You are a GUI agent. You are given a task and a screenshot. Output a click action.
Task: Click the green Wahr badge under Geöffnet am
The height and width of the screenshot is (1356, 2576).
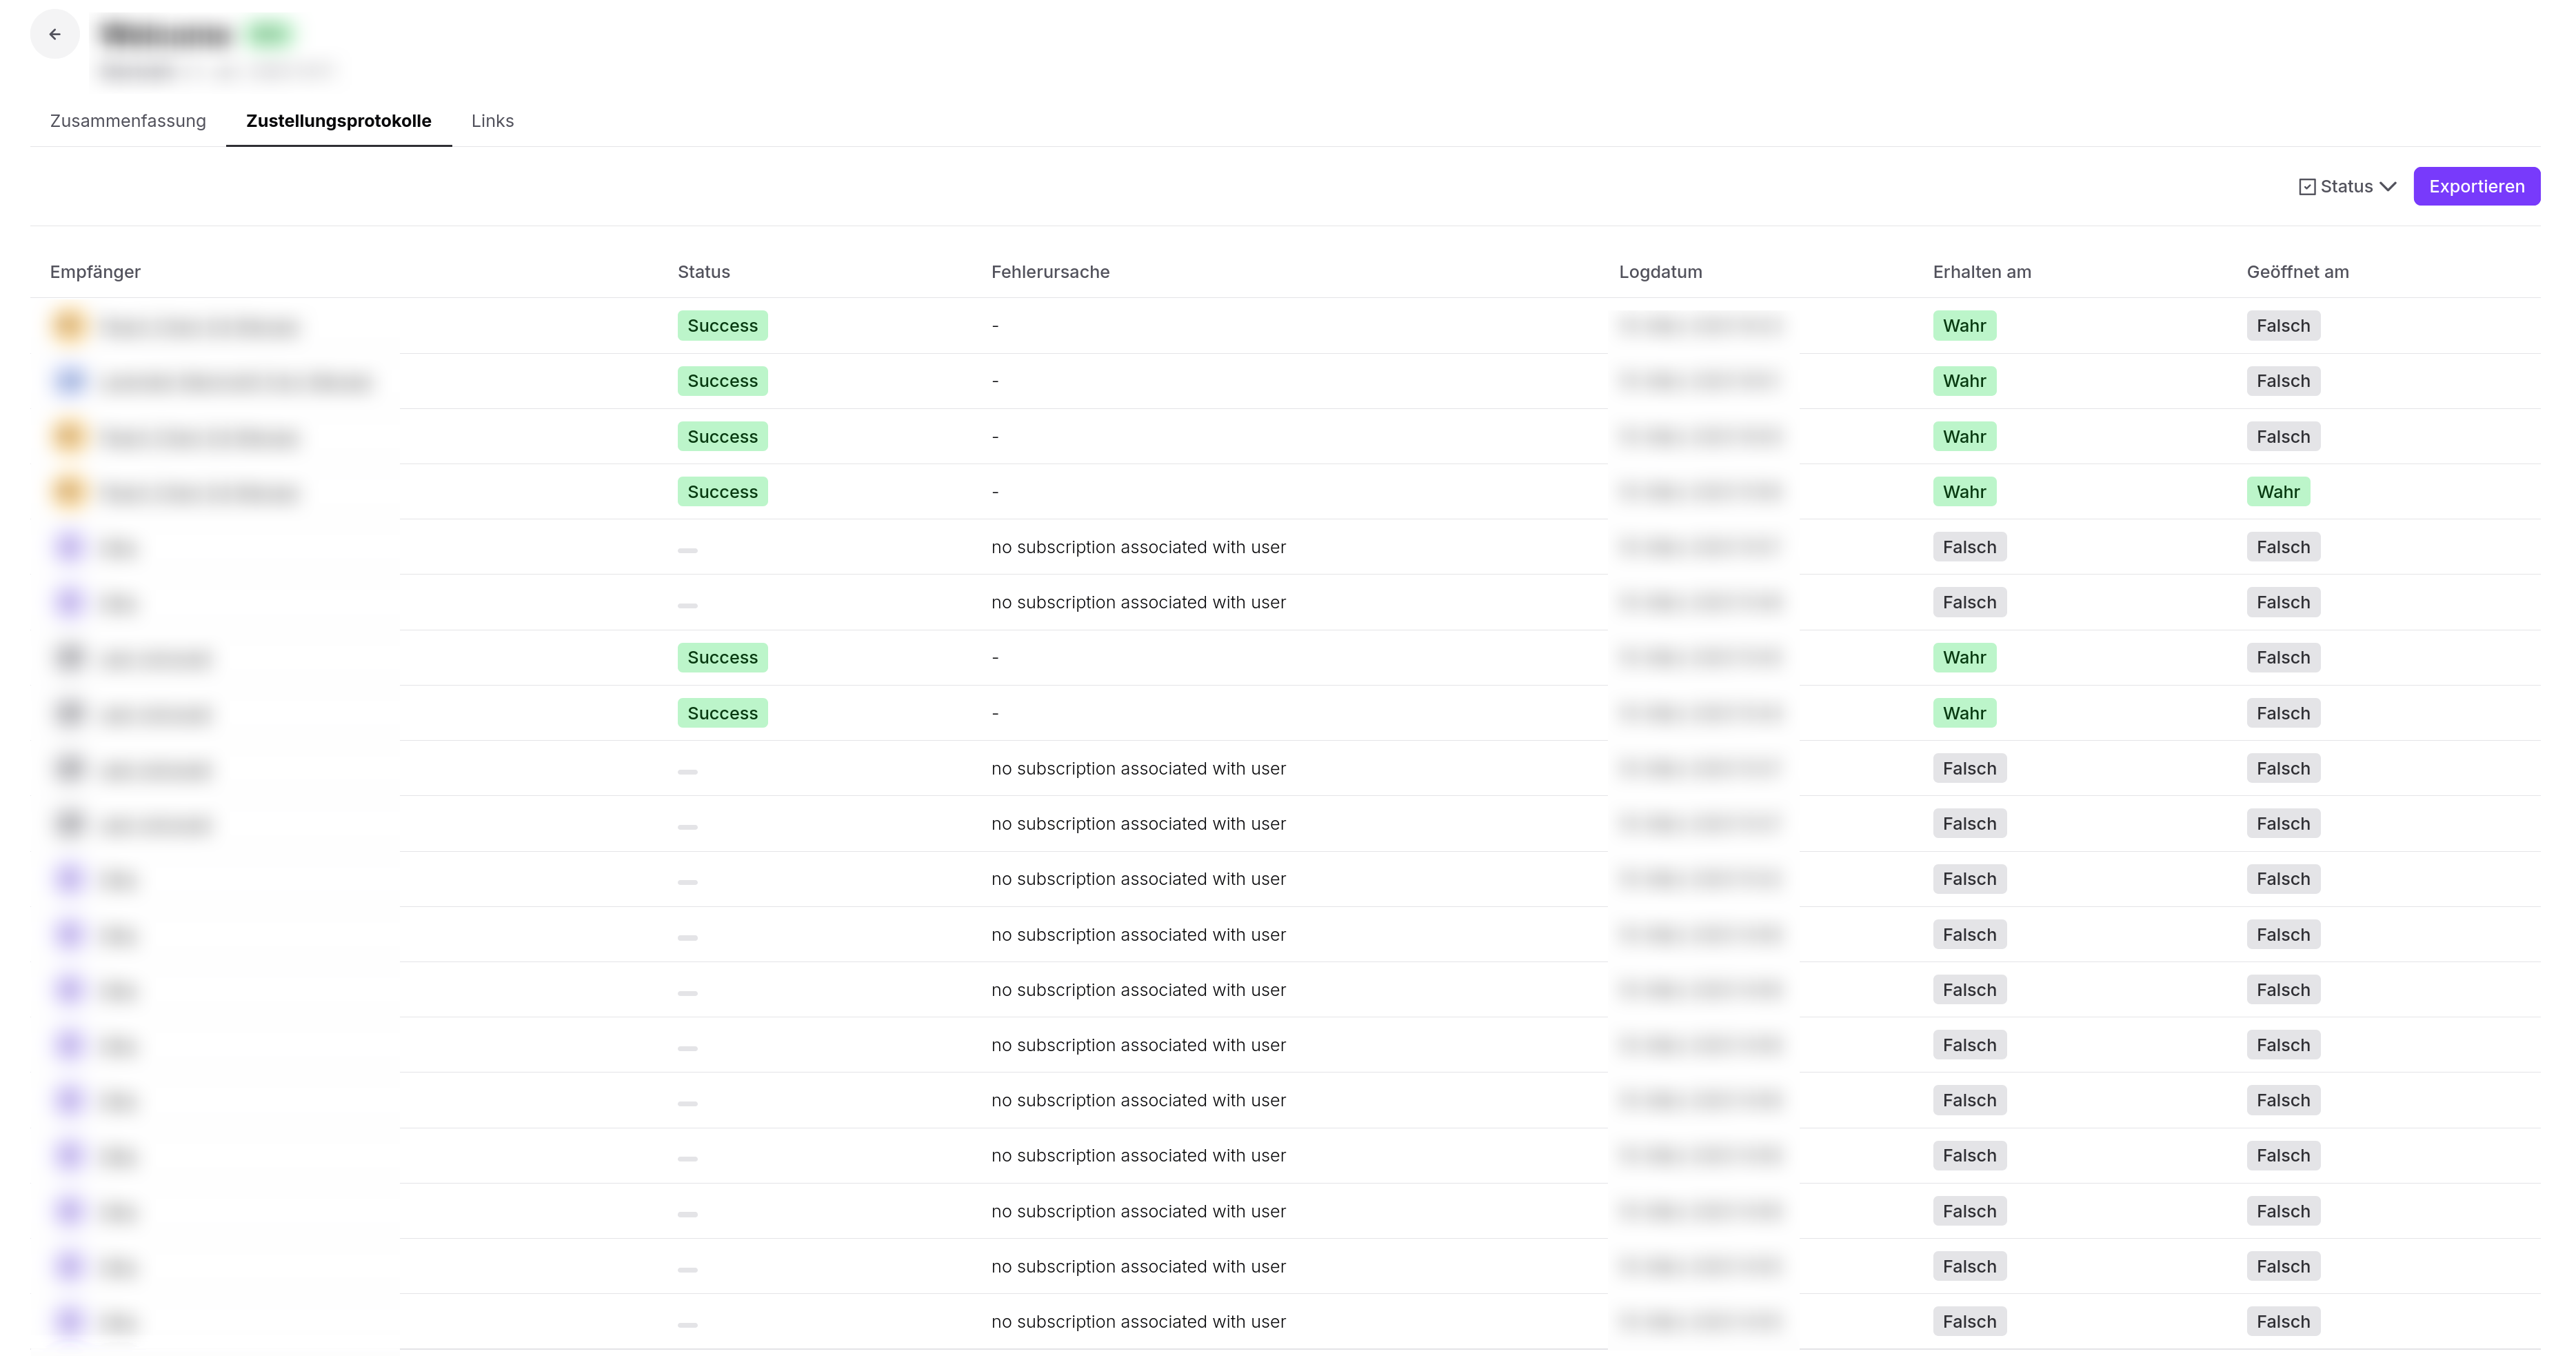[2278, 492]
